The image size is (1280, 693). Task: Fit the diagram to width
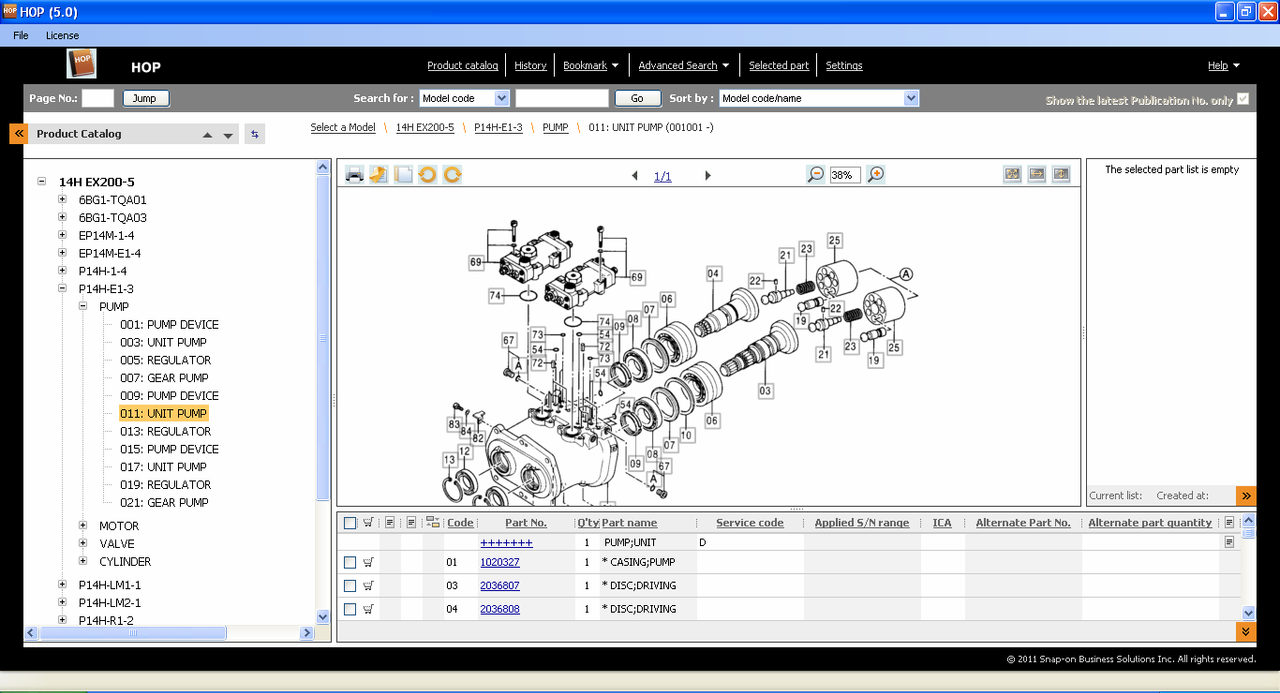[x=1037, y=174]
